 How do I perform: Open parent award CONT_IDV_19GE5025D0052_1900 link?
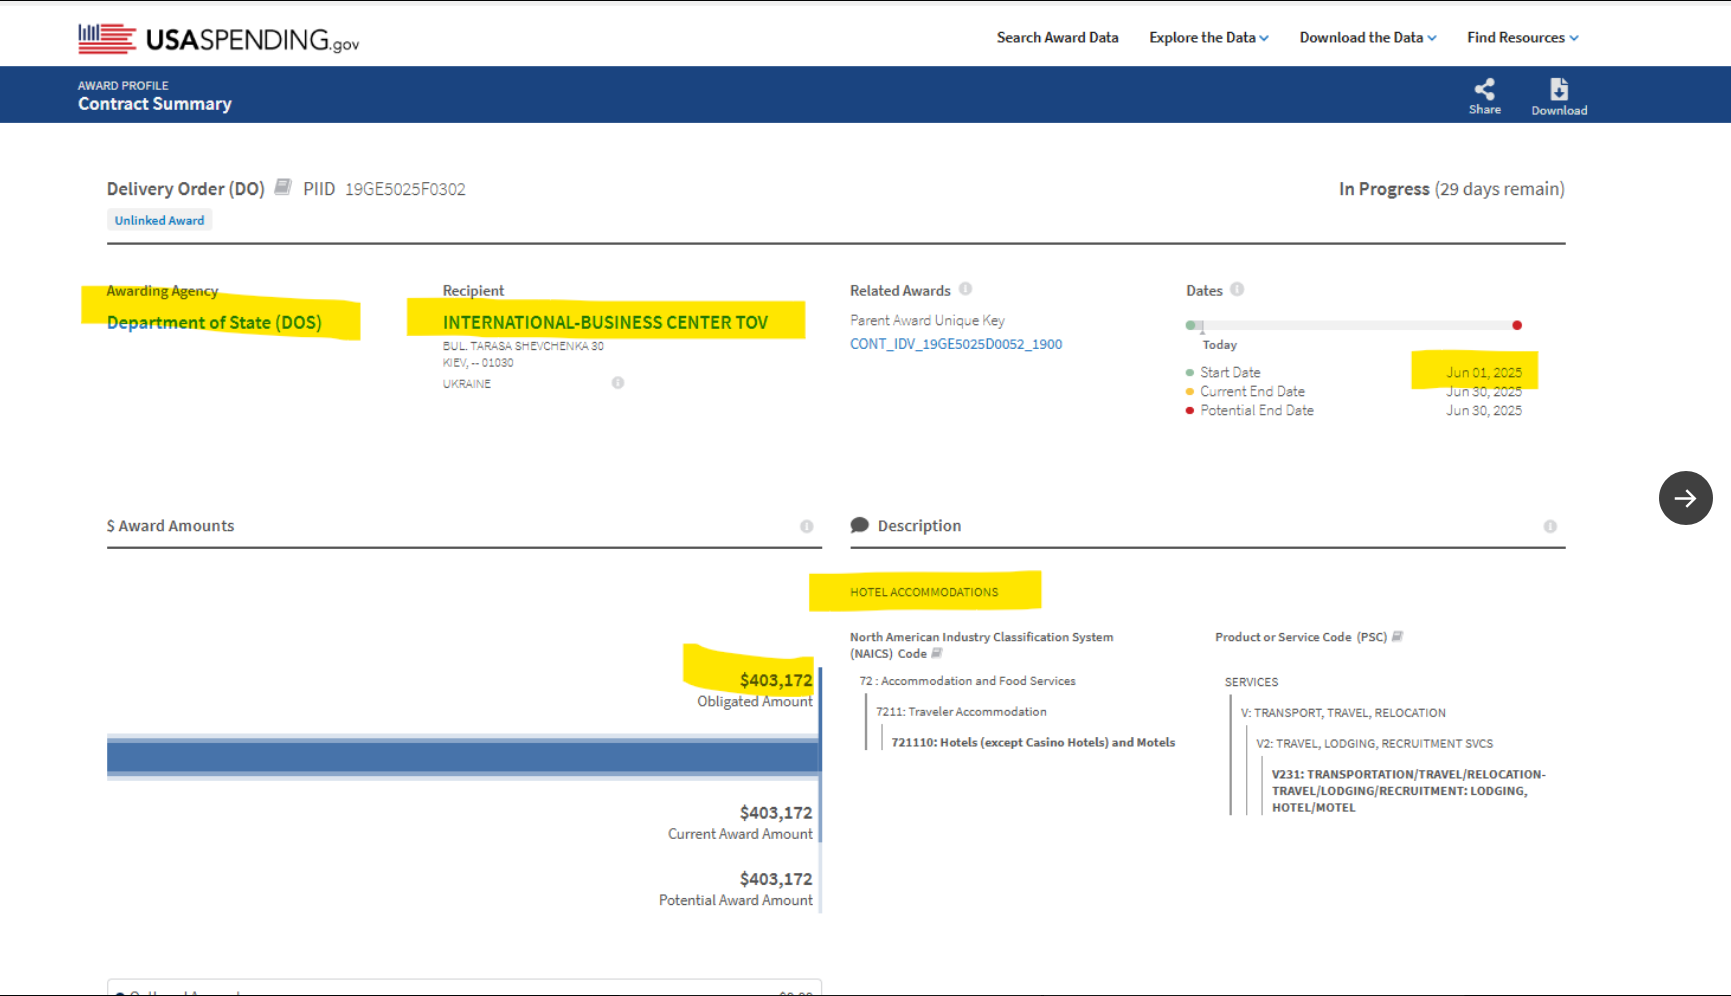tap(956, 344)
